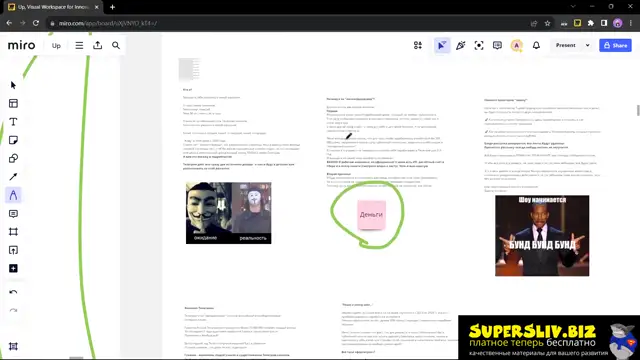Viewport: 640px width, 360px height.
Task: Click the Present button
Action: (x=565, y=45)
